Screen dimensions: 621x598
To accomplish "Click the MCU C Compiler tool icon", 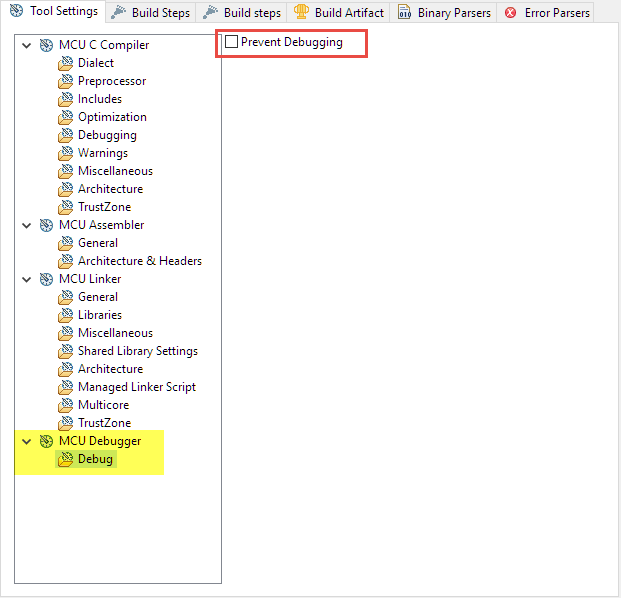I will pyautogui.click(x=46, y=45).
